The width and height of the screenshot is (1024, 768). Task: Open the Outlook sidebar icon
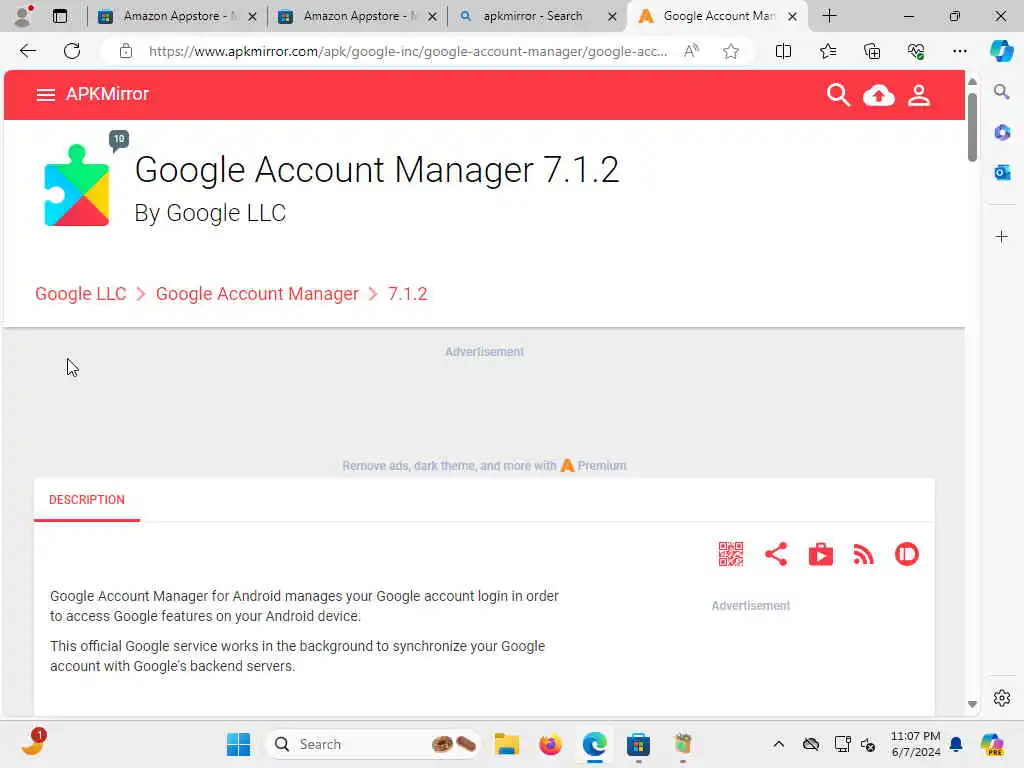[1002, 172]
